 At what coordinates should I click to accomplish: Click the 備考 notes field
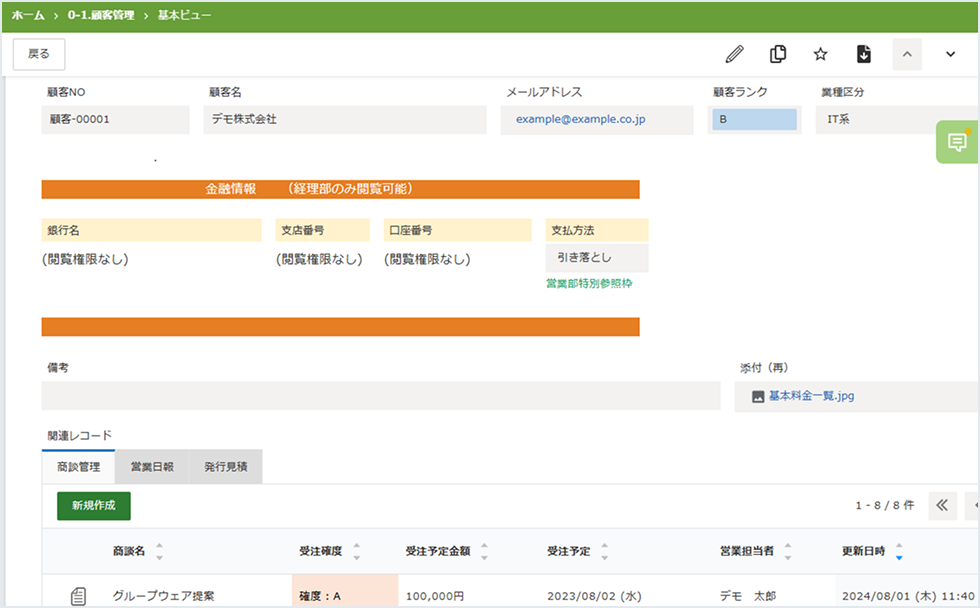(x=380, y=396)
